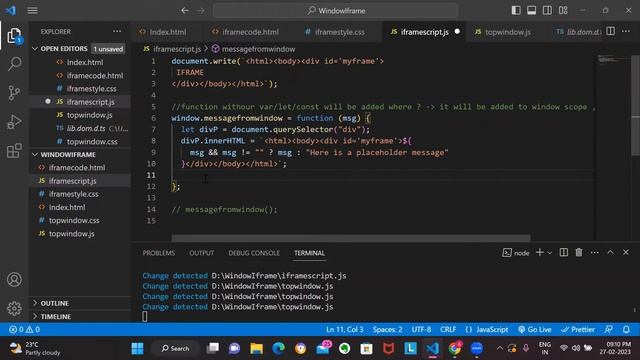
Task: Select topwindow.css in Open Editors list
Action: pyautogui.click(x=80, y=142)
